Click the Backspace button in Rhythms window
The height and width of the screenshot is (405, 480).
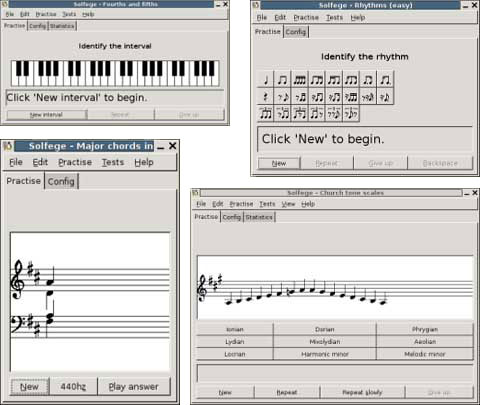tap(440, 163)
